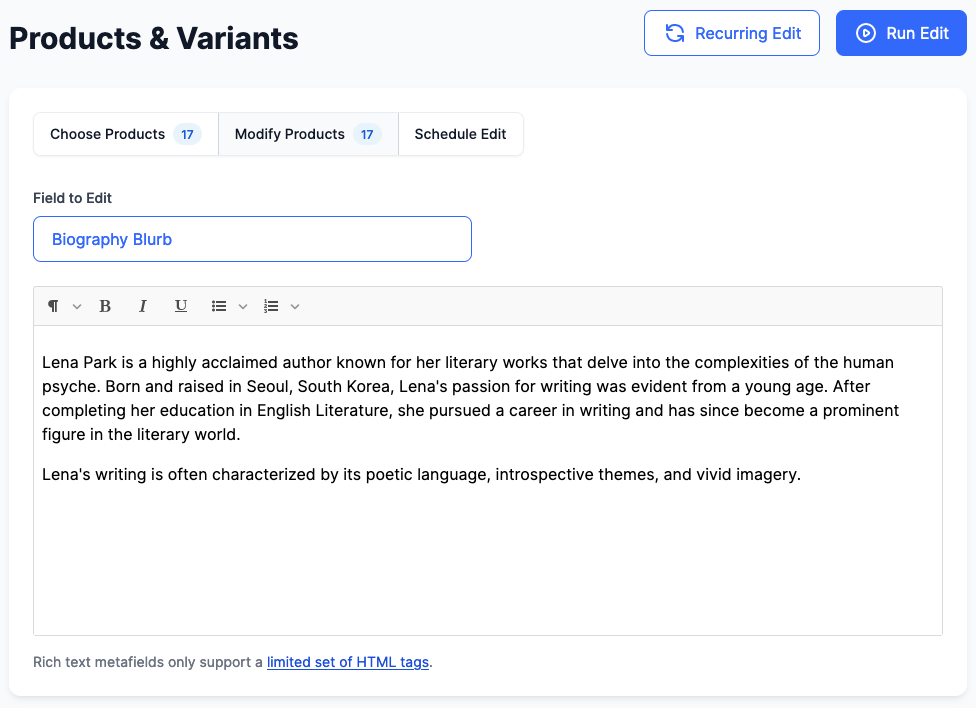Place the cursor in the Lena Park biography text
Viewport: 976px width, 708px height.
pyautogui.click(x=471, y=398)
